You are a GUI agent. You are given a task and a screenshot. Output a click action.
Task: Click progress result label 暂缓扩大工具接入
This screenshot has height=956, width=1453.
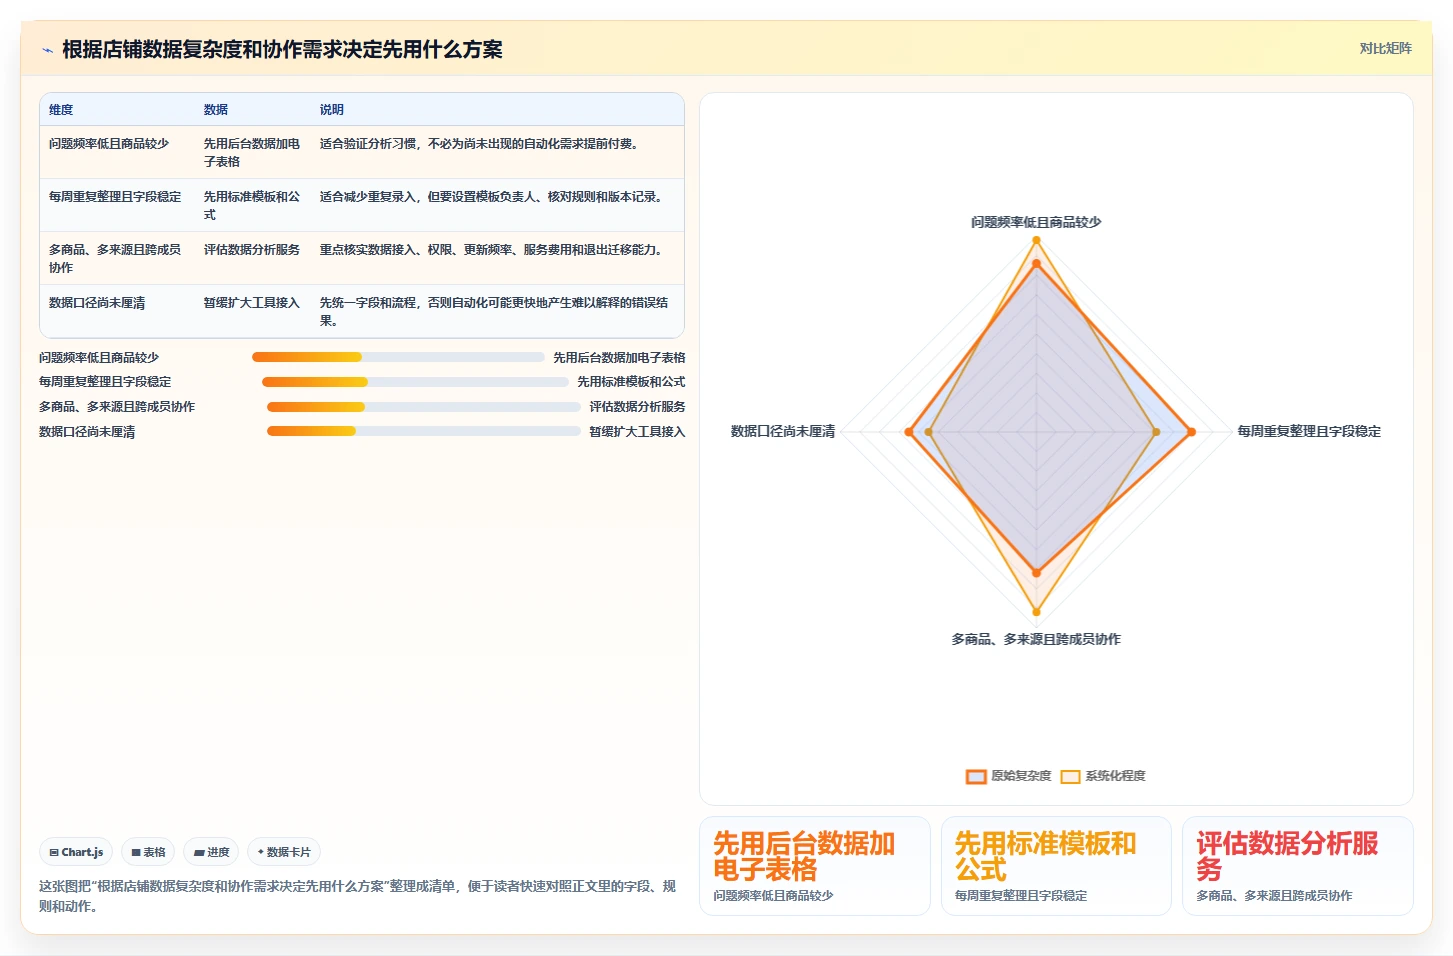[637, 432]
